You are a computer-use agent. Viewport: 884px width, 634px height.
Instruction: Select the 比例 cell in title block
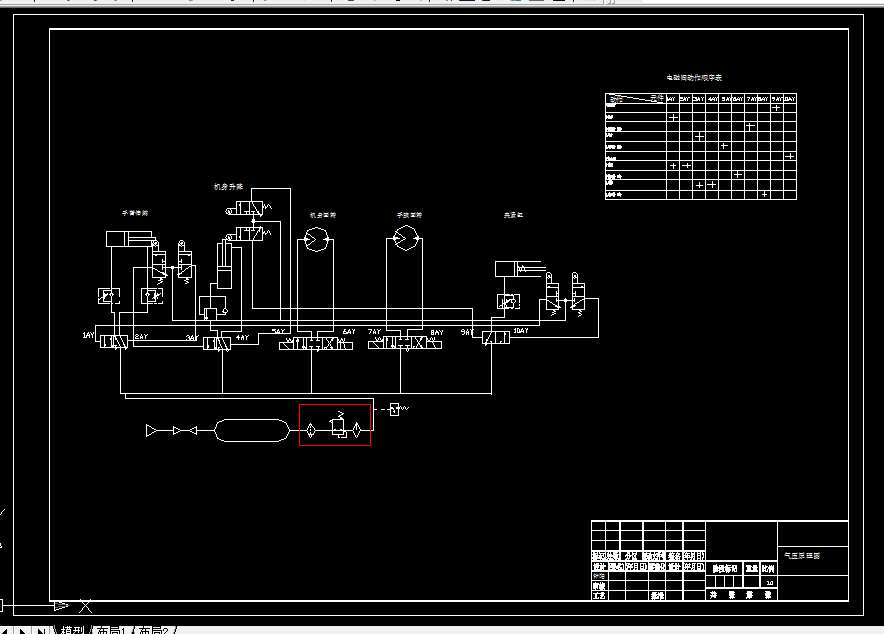tap(768, 569)
